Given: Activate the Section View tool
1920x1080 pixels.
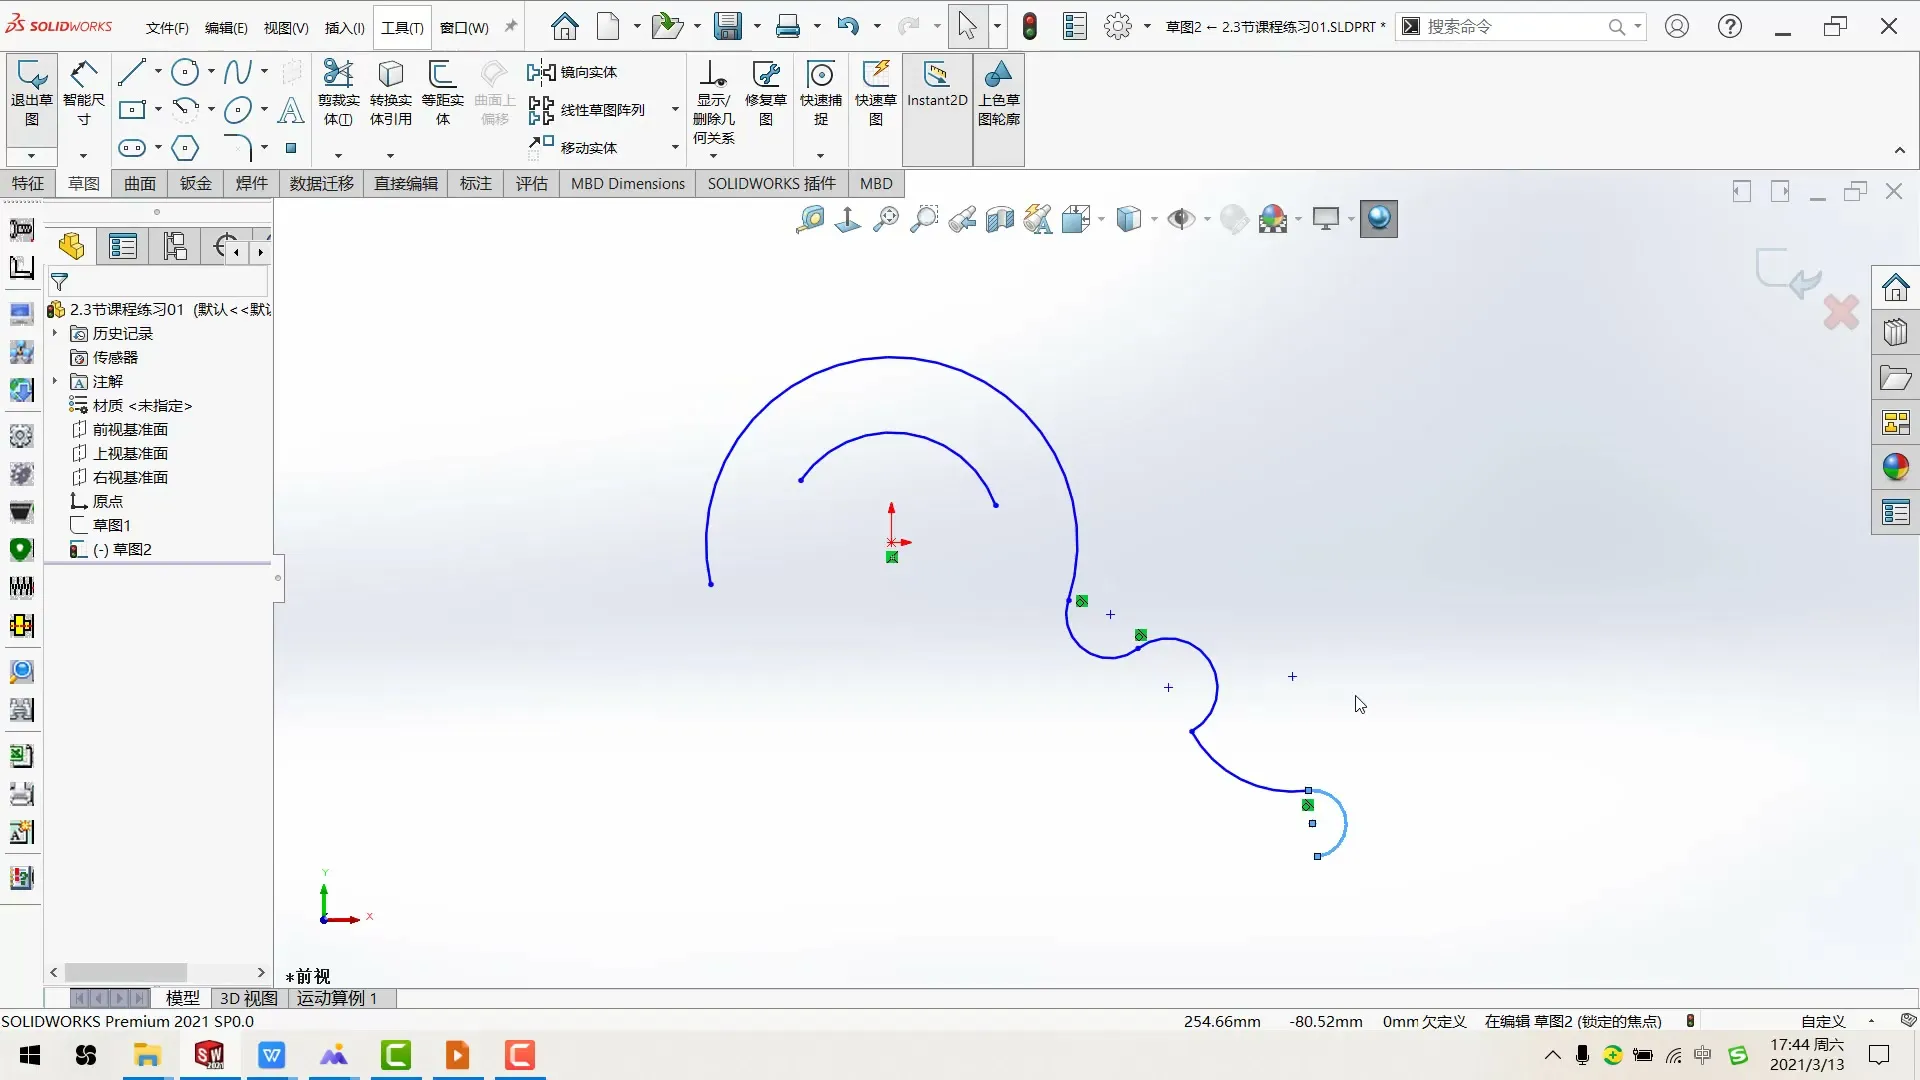Looking at the screenshot, I should (x=999, y=219).
